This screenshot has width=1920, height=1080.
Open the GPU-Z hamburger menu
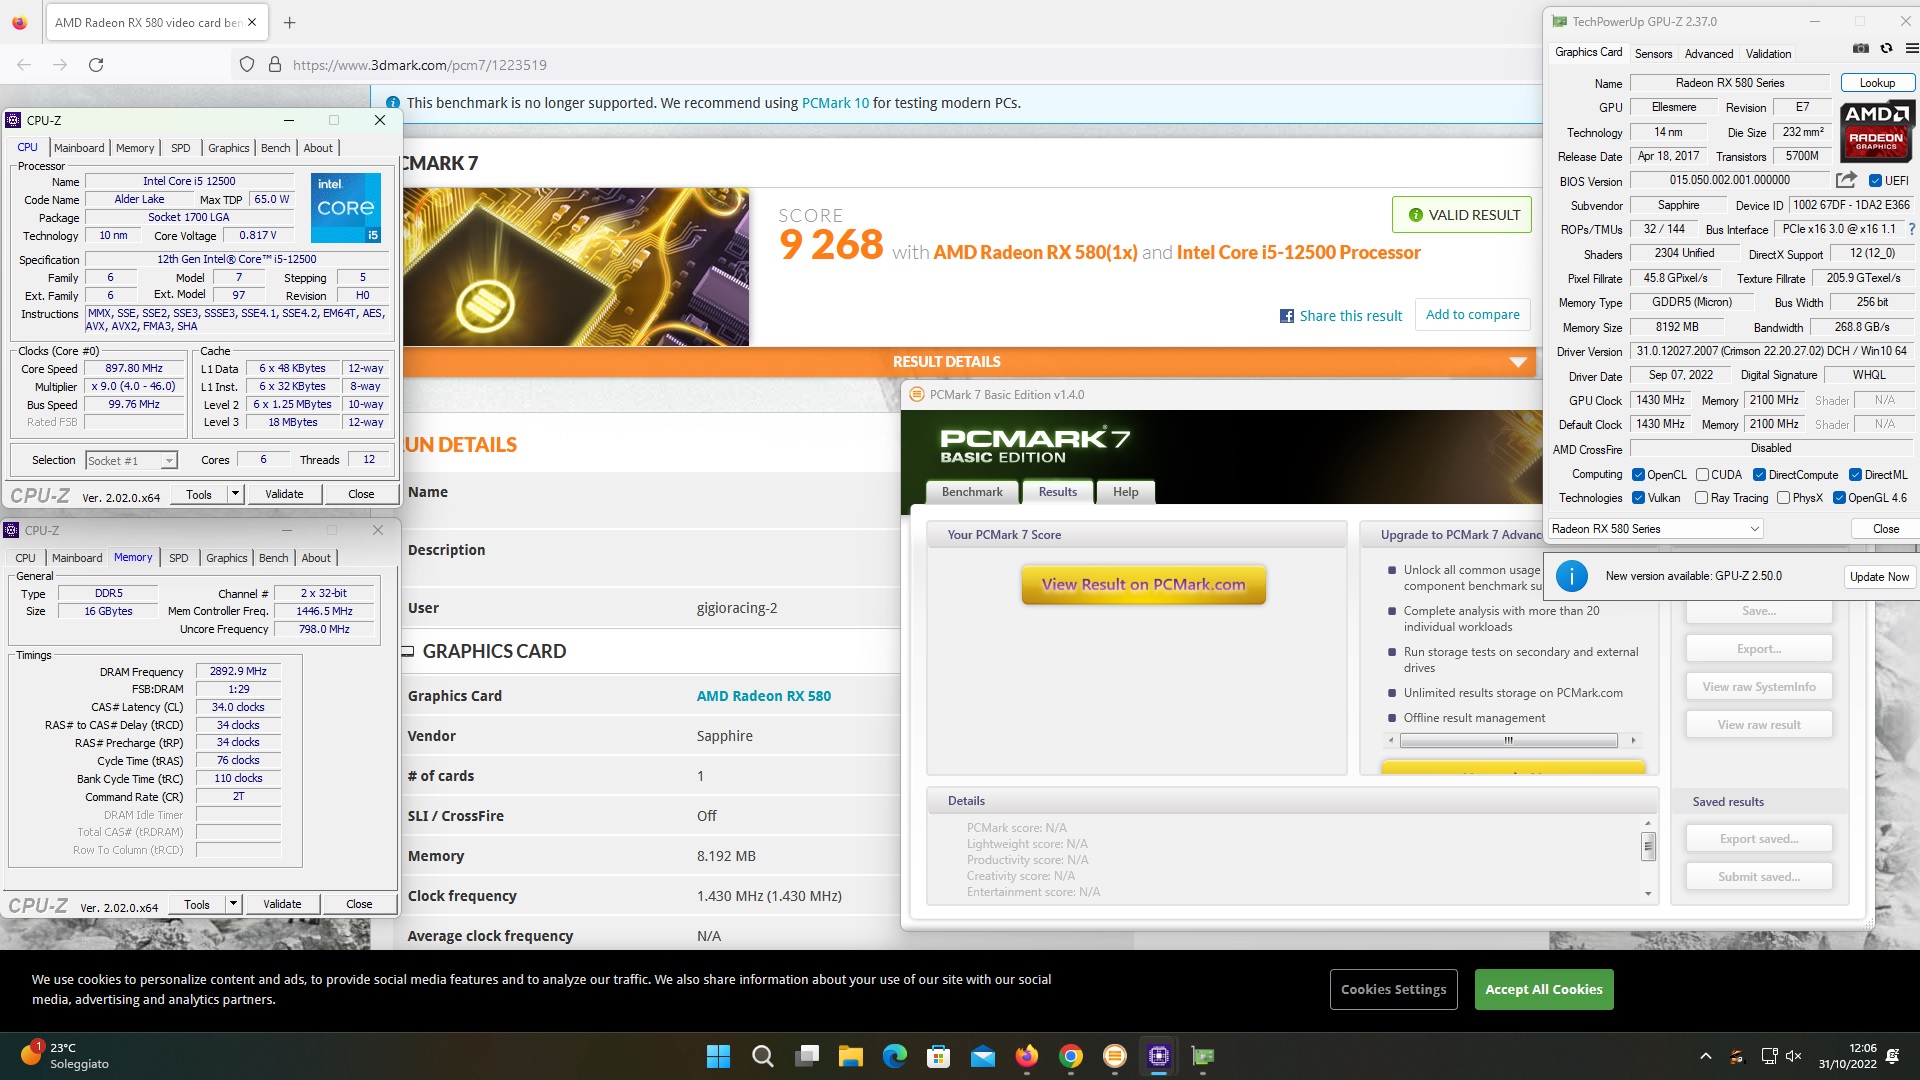[1911, 48]
